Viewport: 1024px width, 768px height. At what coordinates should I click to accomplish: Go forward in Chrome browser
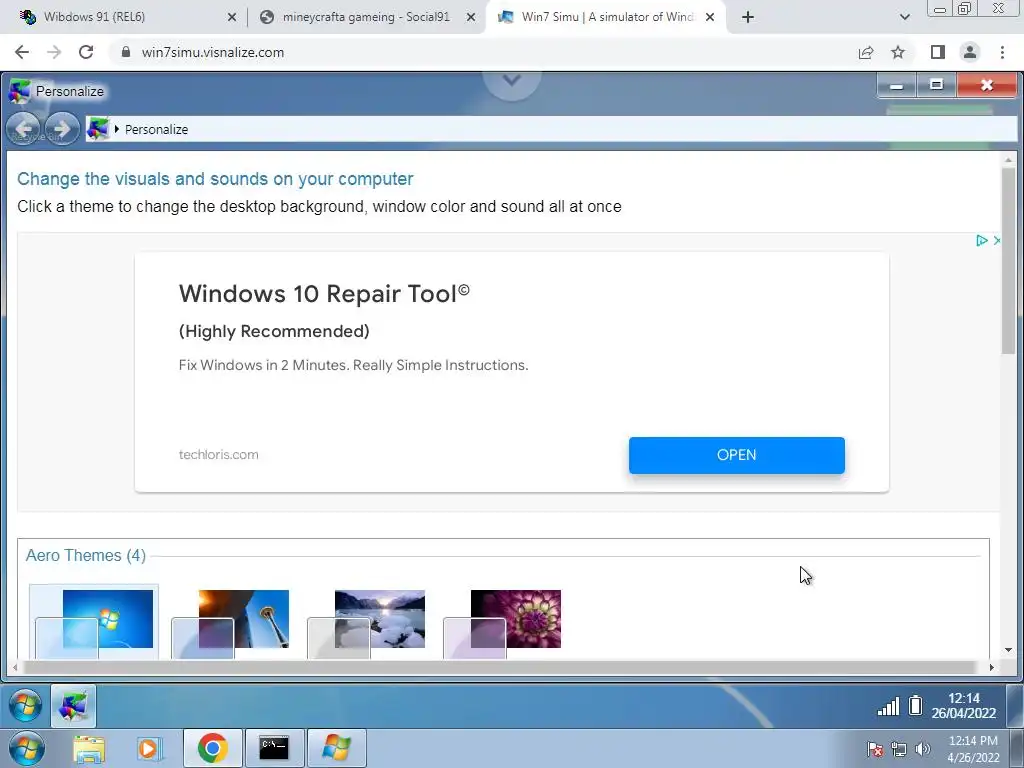pyautogui.click(x=54, y=52)
